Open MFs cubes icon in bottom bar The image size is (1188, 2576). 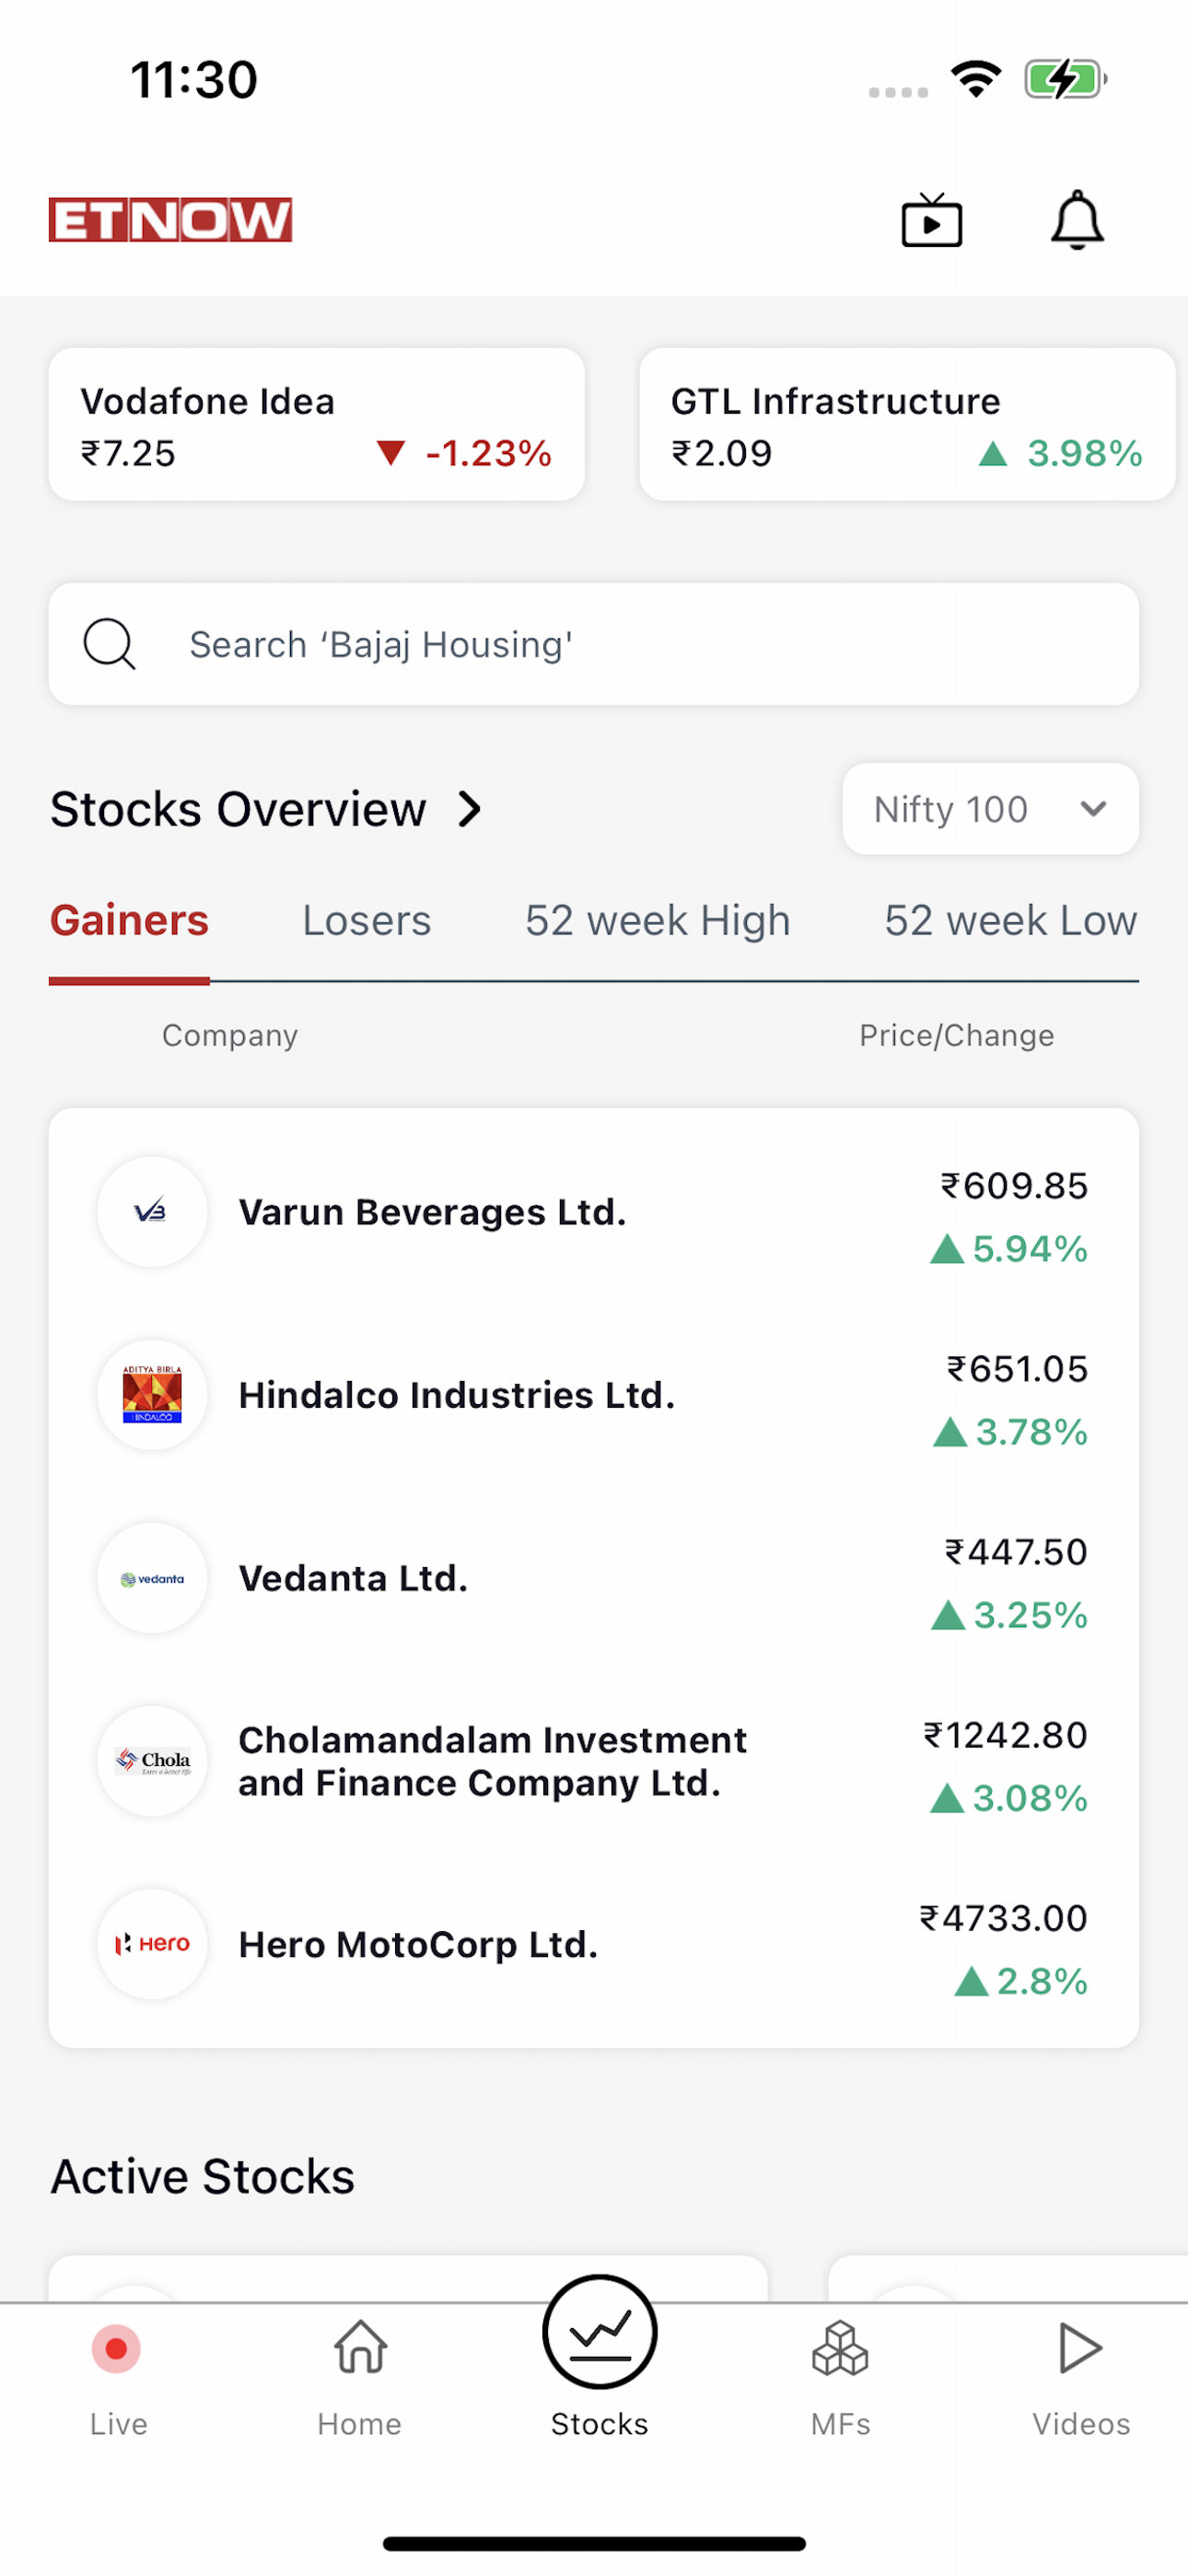[840, 2348]
